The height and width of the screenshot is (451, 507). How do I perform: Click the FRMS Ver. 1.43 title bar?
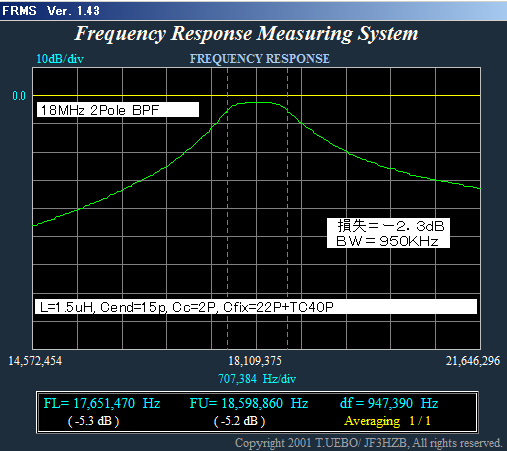tap(253, 11)
